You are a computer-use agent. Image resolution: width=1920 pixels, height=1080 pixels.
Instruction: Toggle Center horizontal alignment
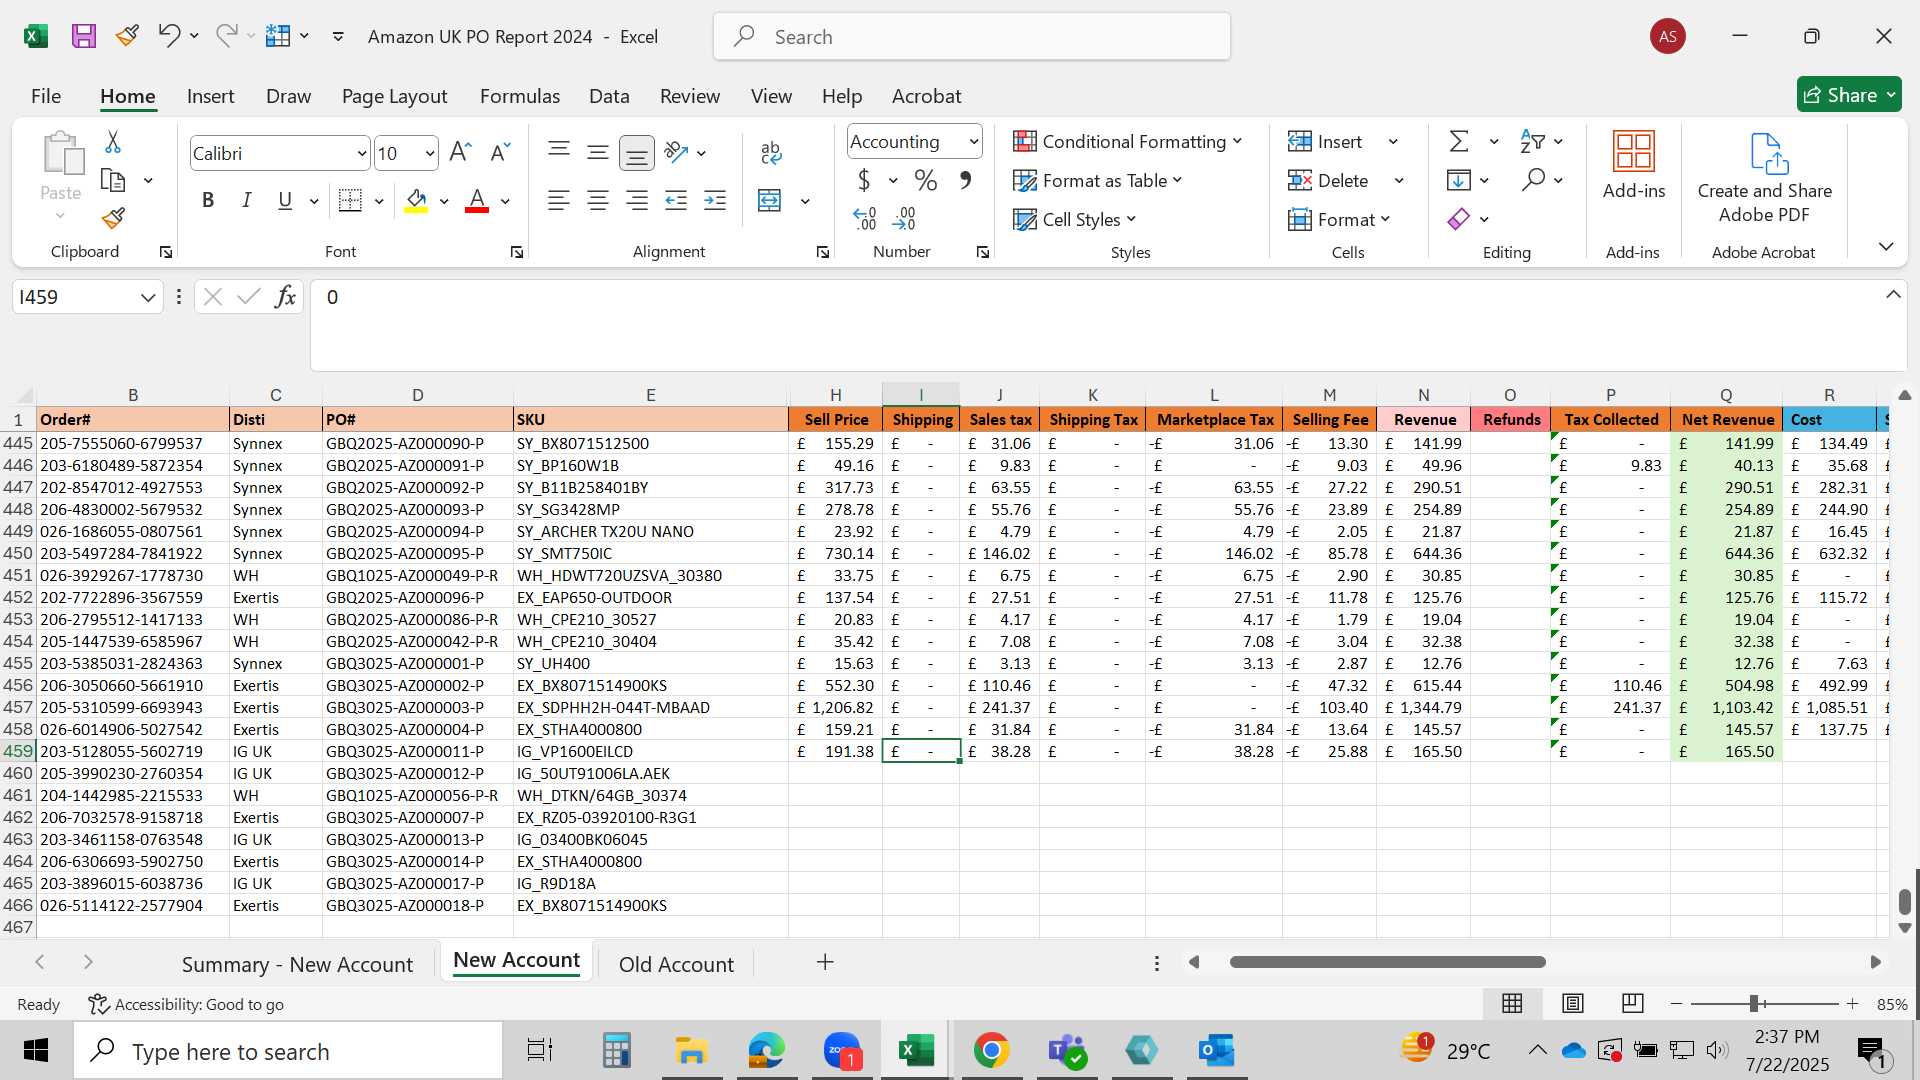click(x=598, y=200)
